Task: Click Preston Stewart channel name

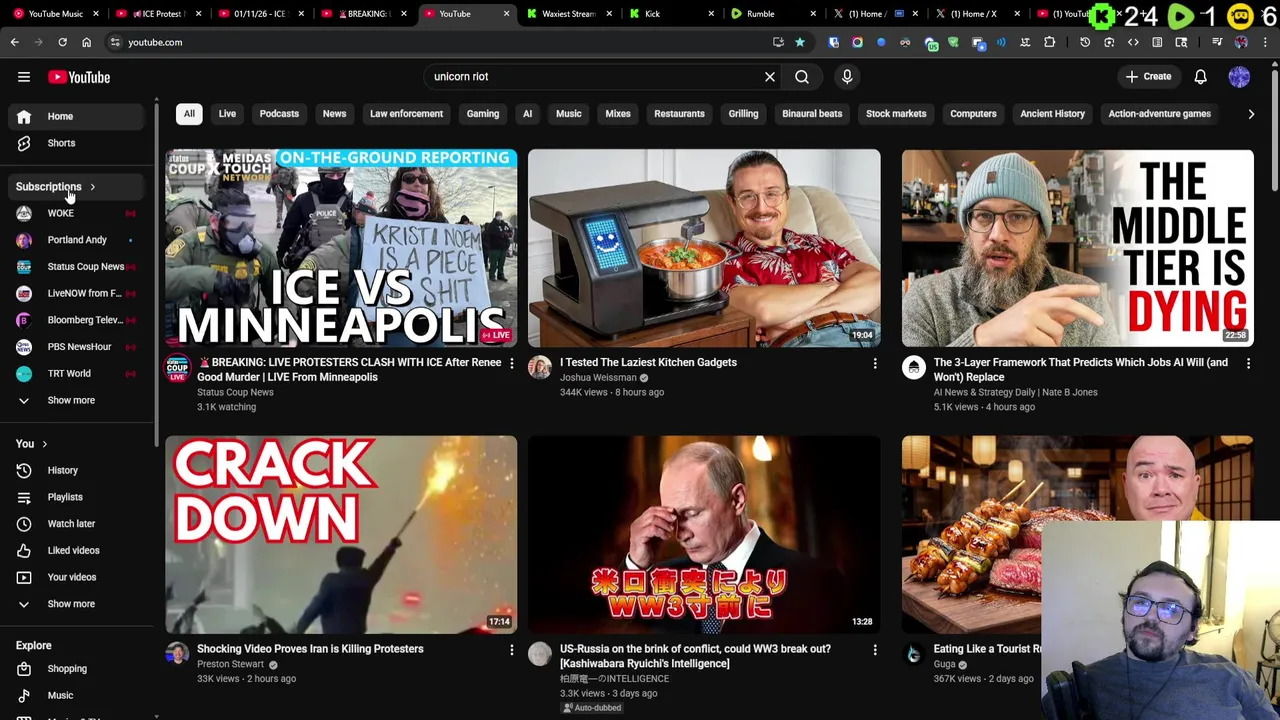Action: pyautogui.click(x=230, y=664)
